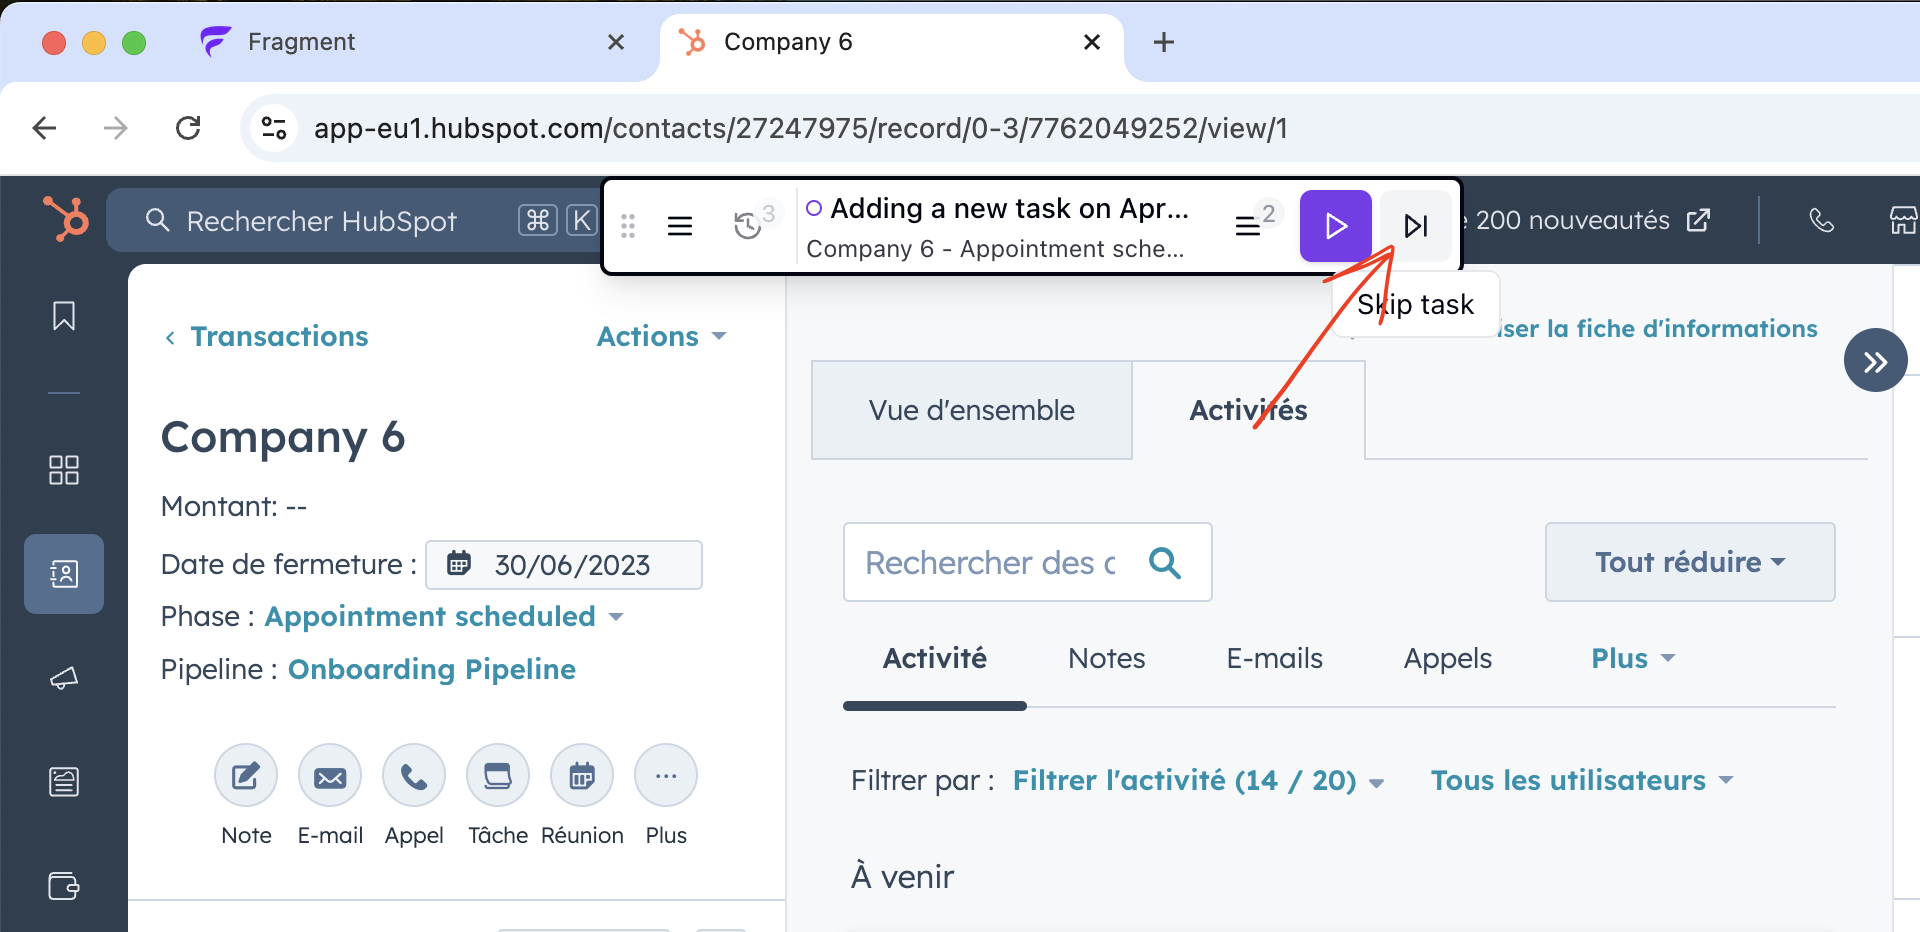Open site information icon in address bar
Image resolution: width=1920 pixels, height=932 pixels.
pyautogui.click(x=273, y=128)
